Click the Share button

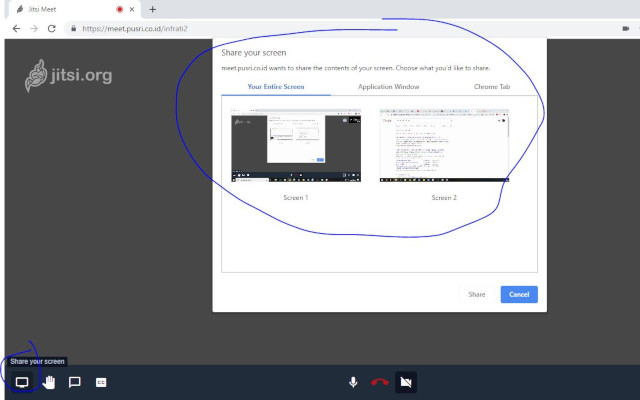477,294
